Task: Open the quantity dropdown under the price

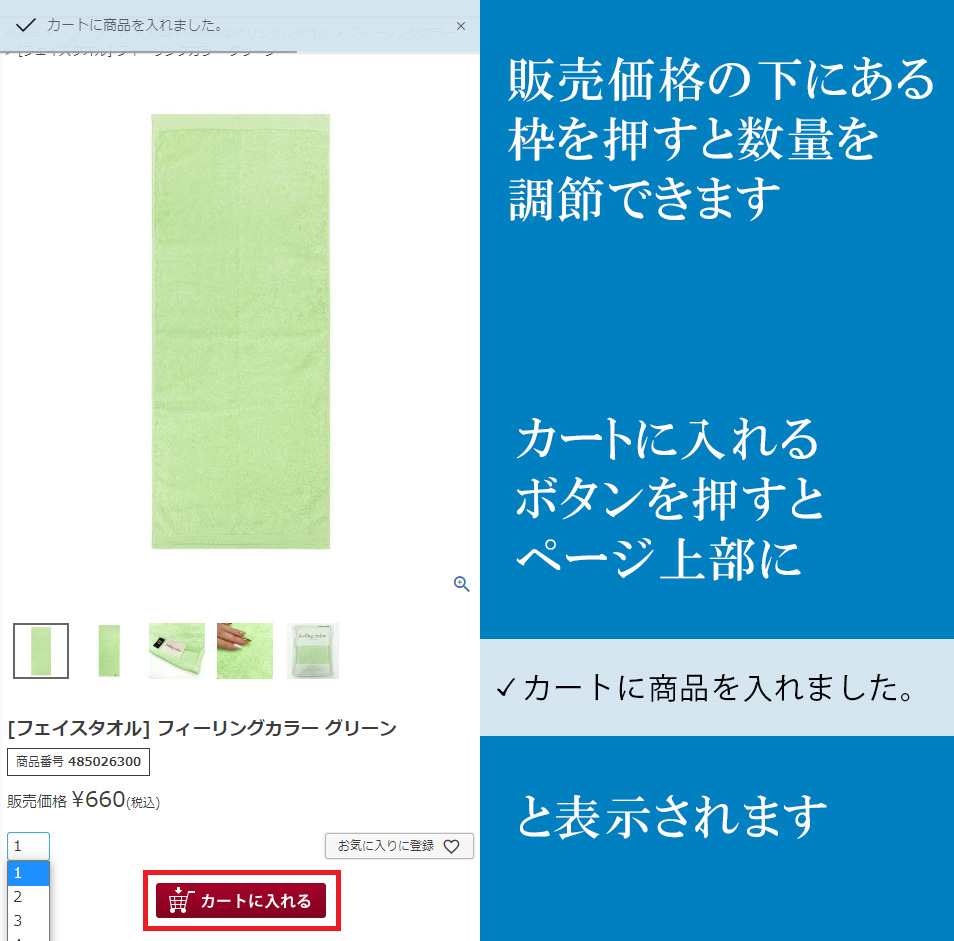Action: pyautogui.click(x=29, y=846)
